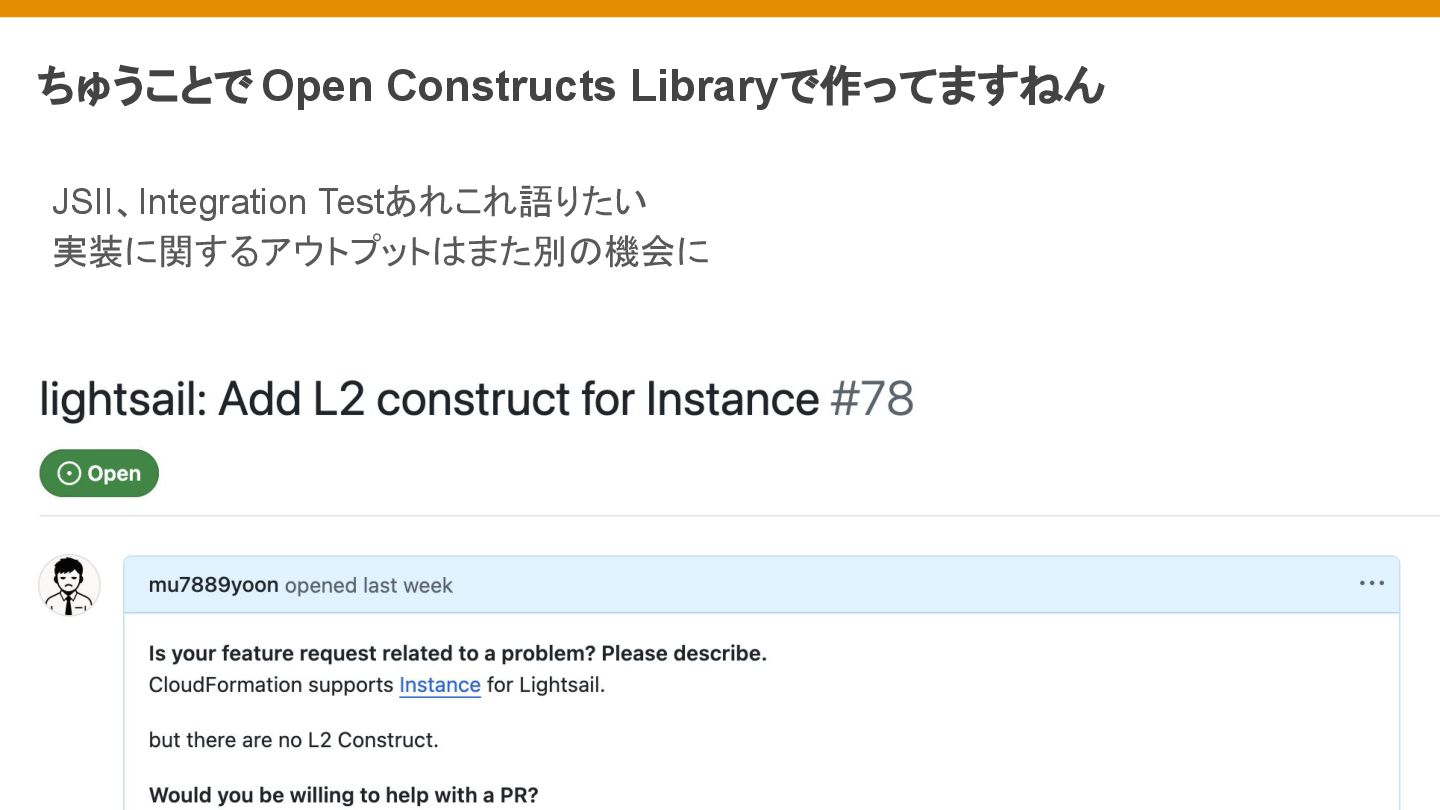The width and height of the screenshot is (1440, 810).
Task: Open the mu7889yoon author profile link
Action: click(213, 585)
